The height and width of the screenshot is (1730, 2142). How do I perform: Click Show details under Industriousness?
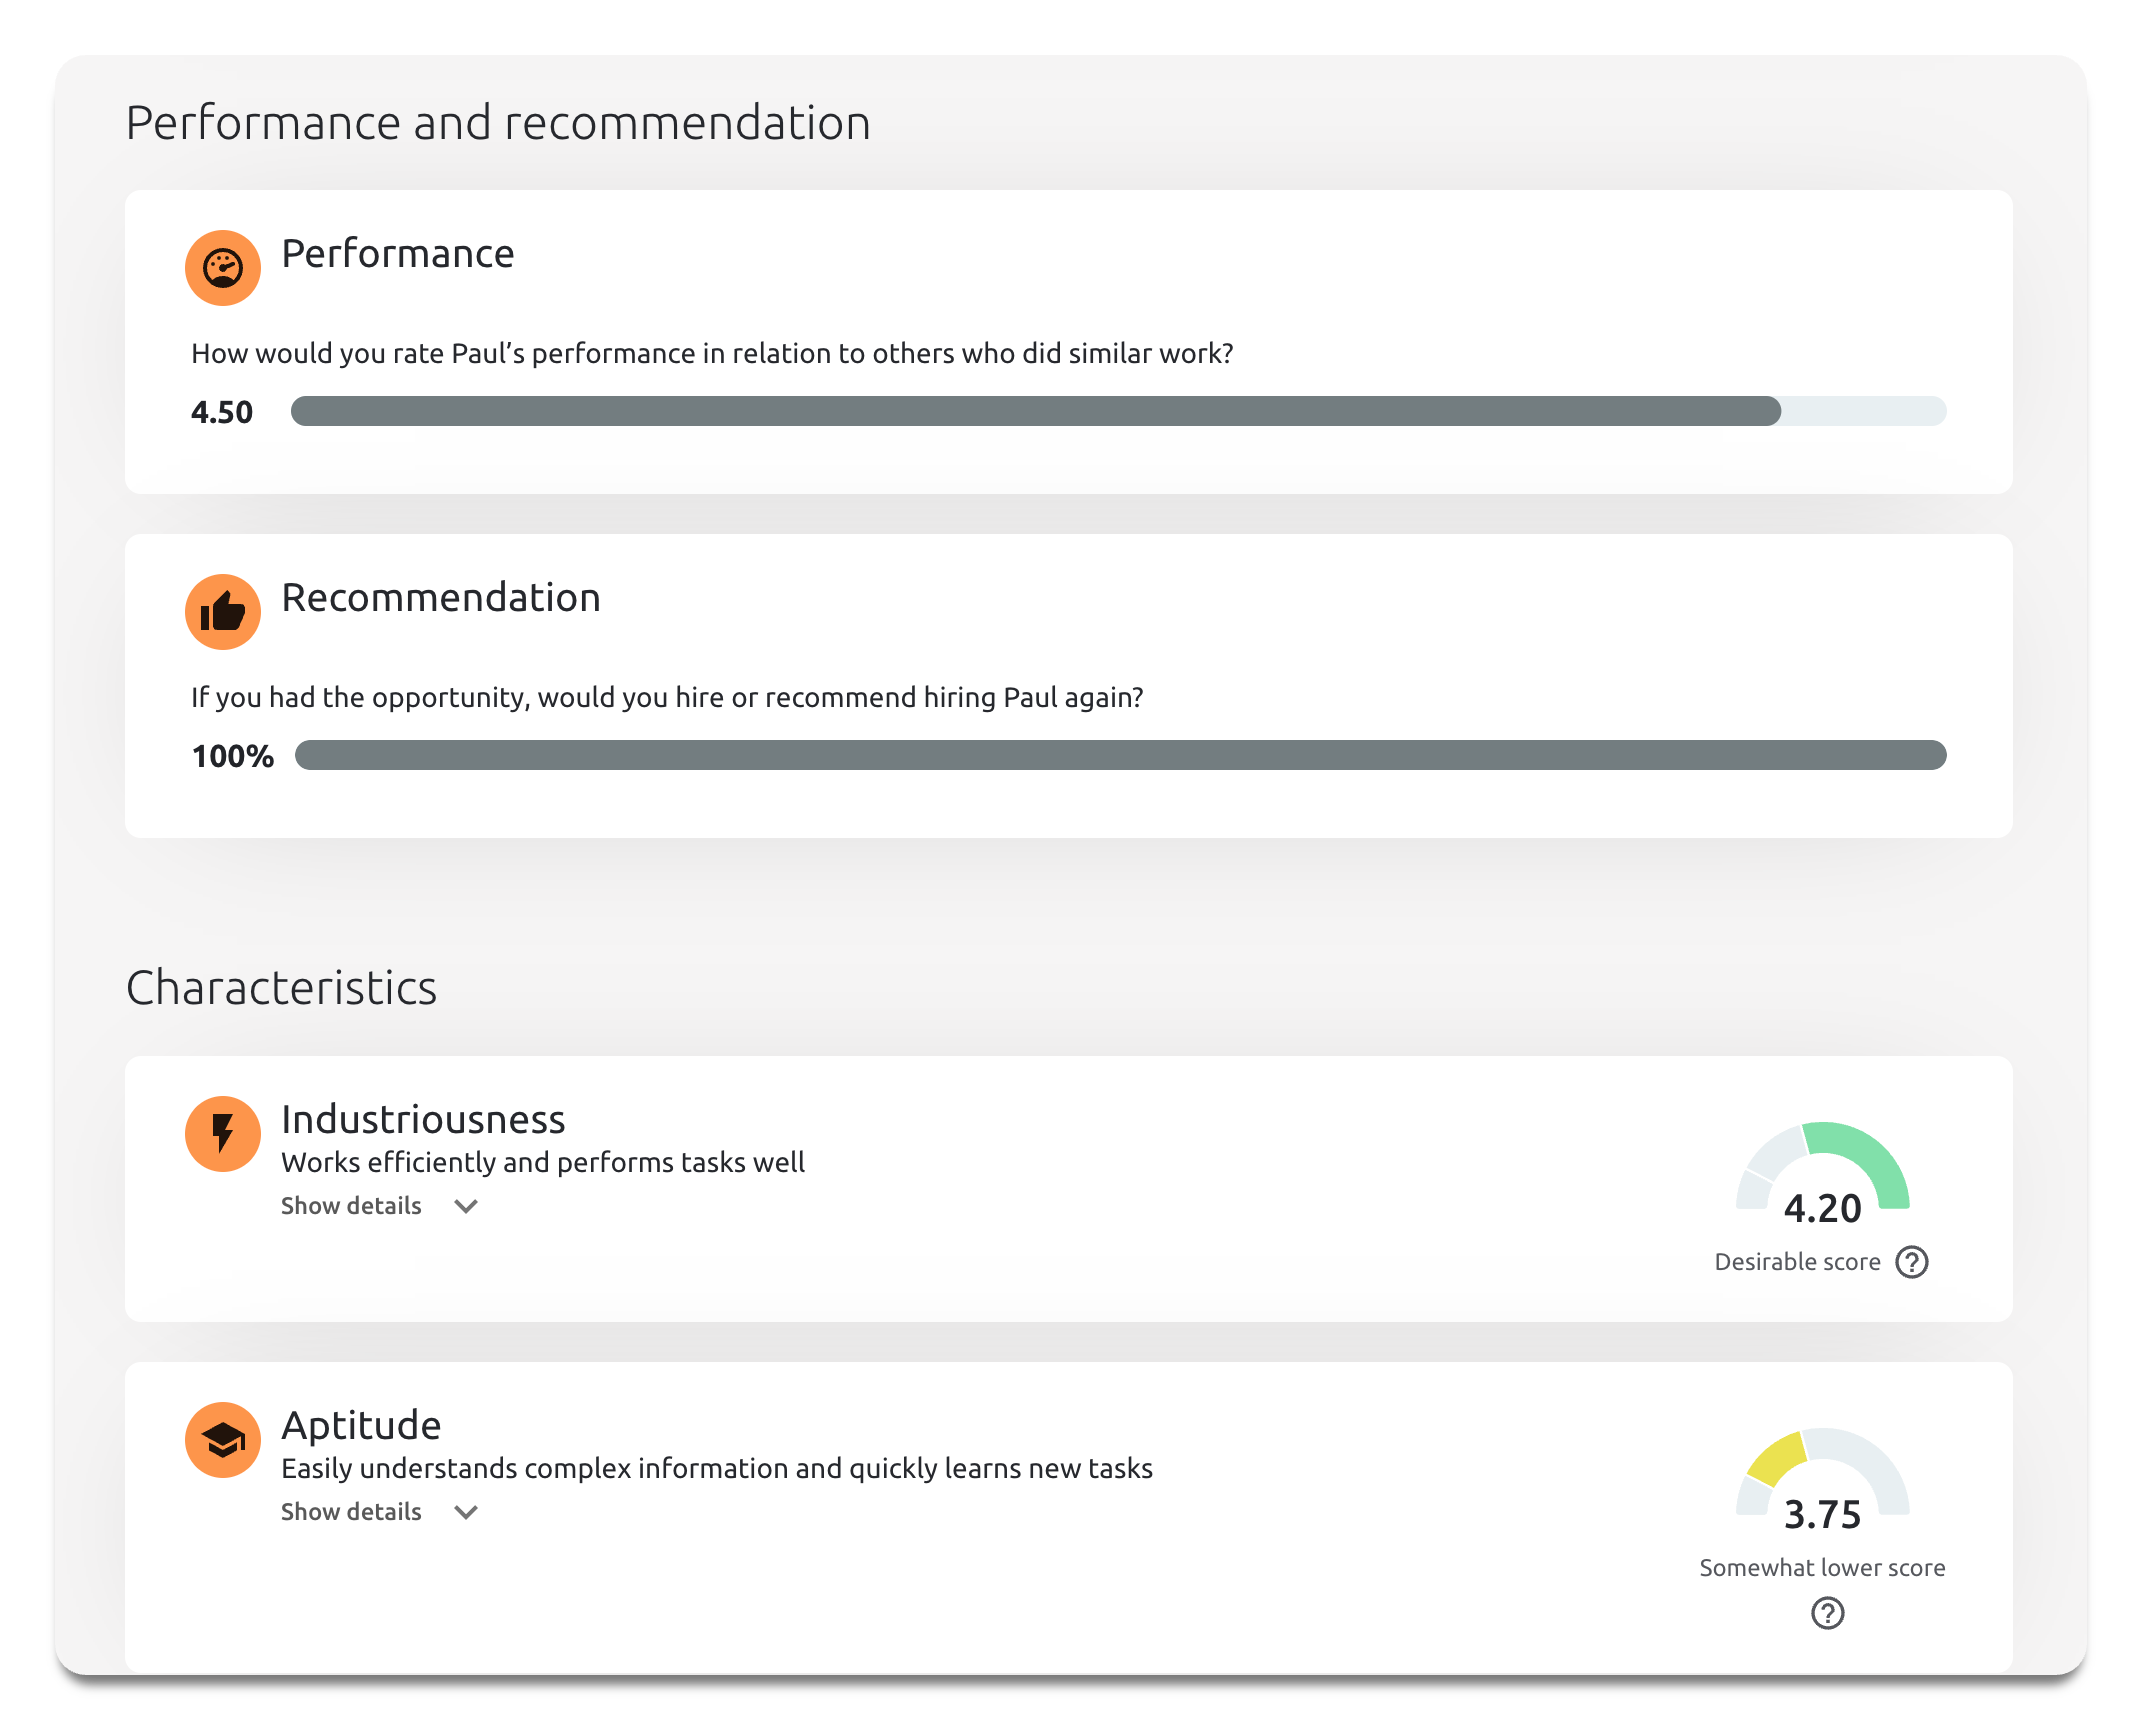[351, 1206]
